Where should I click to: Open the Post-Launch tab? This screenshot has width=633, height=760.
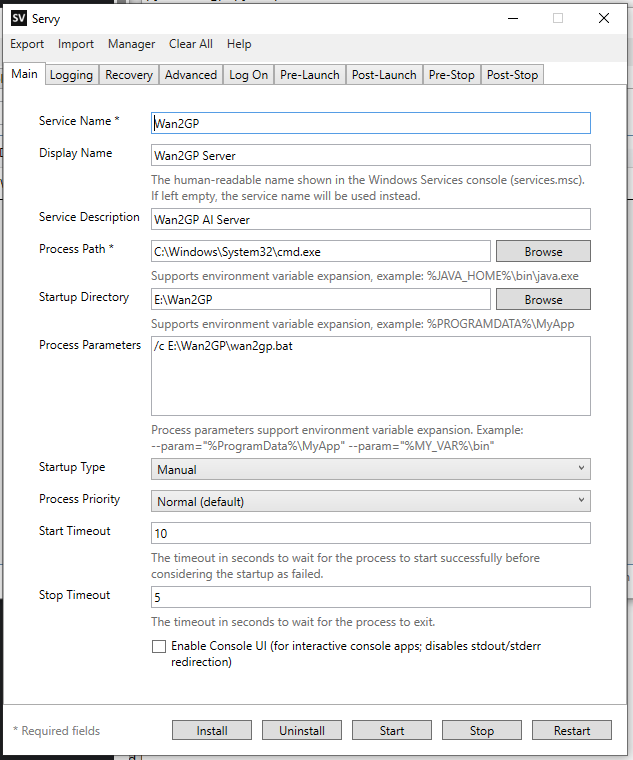click(x=384, y=75)
